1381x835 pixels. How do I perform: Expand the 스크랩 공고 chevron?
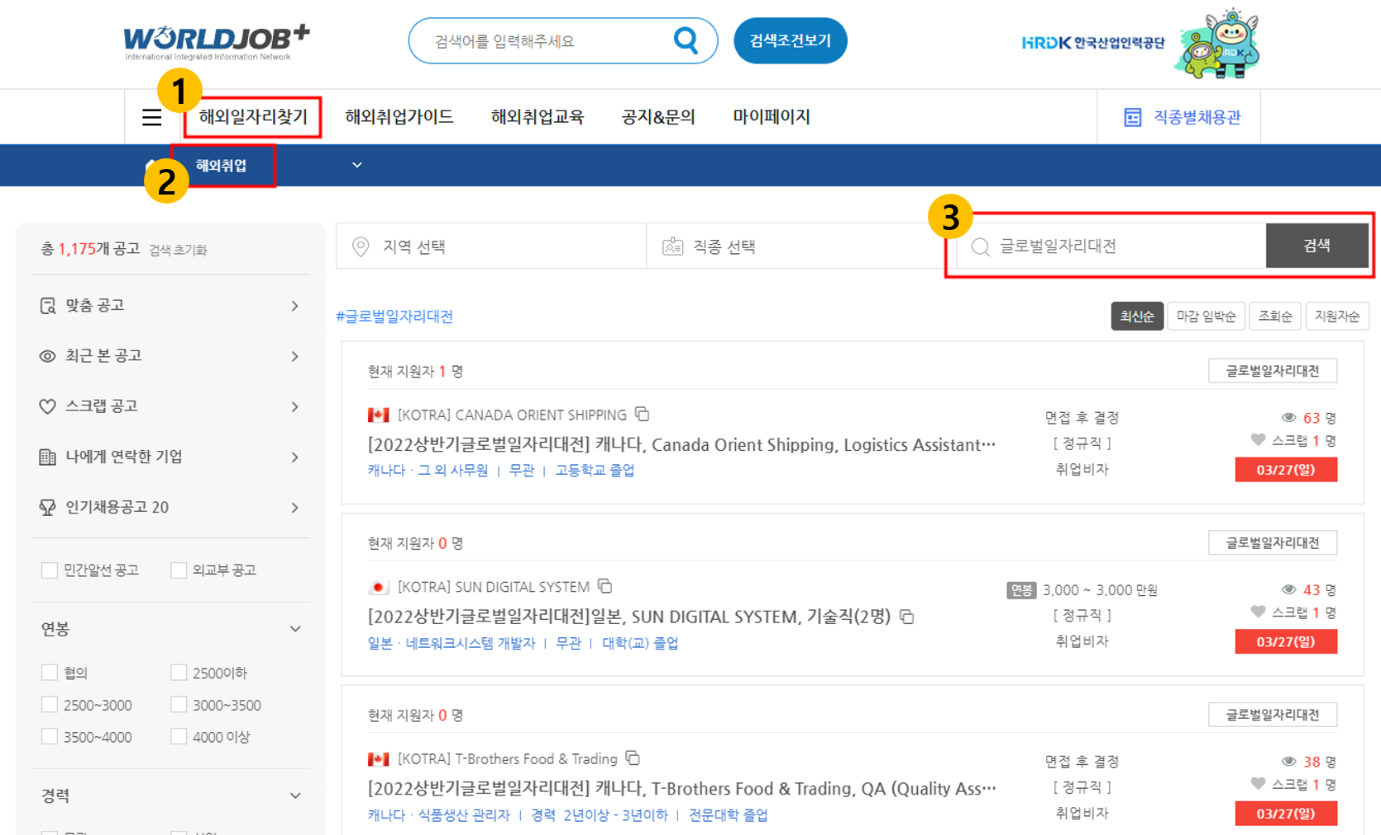[x=295, y=407]
